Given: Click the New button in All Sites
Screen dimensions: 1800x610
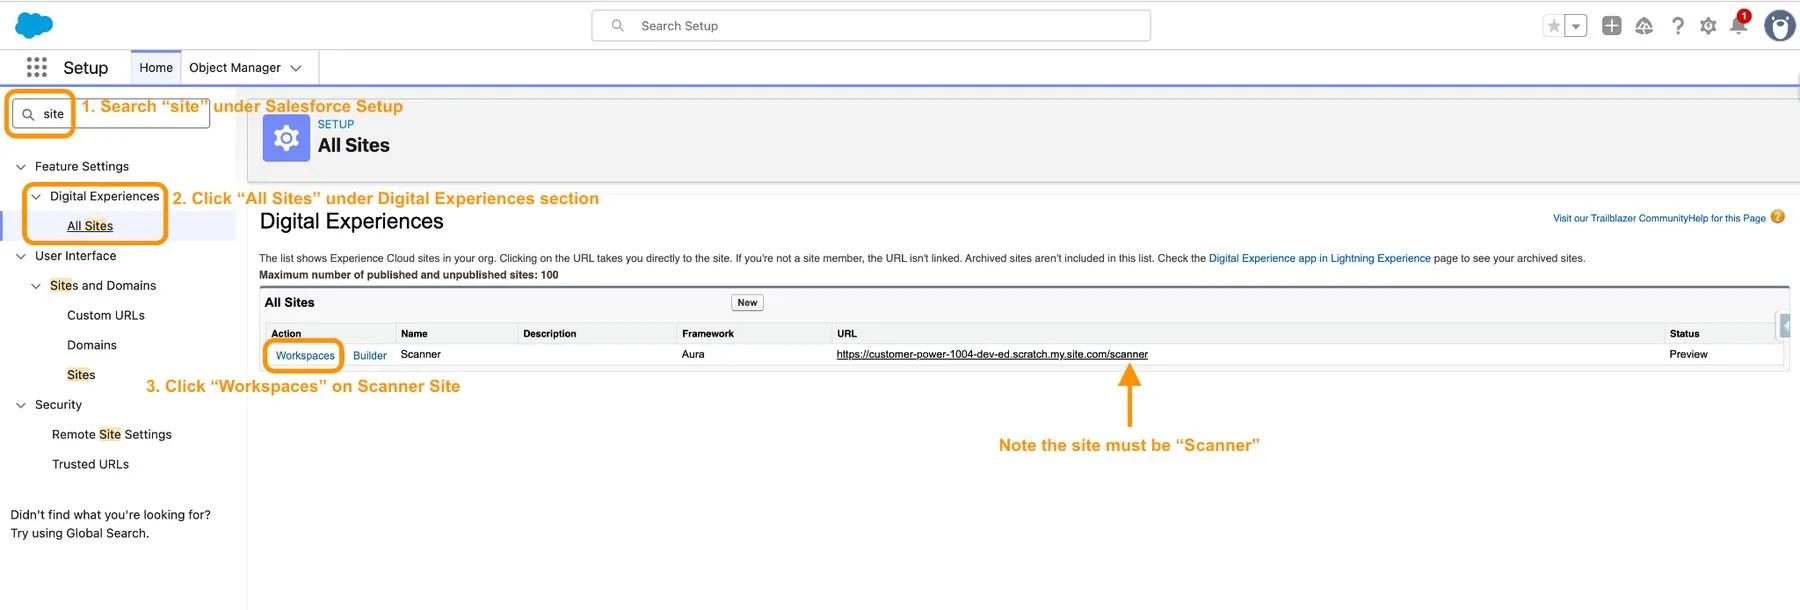Looking at the screenshot, I should click(x=747, y=302).
